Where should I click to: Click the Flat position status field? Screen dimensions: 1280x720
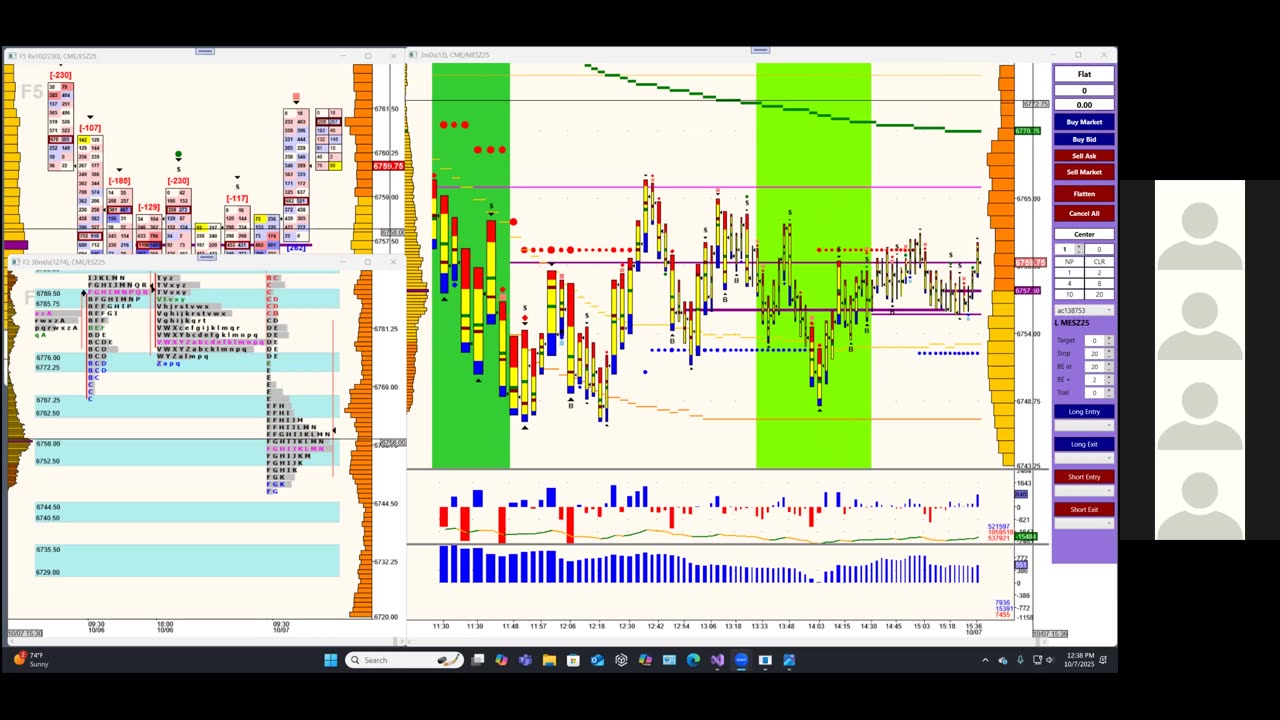click(1084, 74)
